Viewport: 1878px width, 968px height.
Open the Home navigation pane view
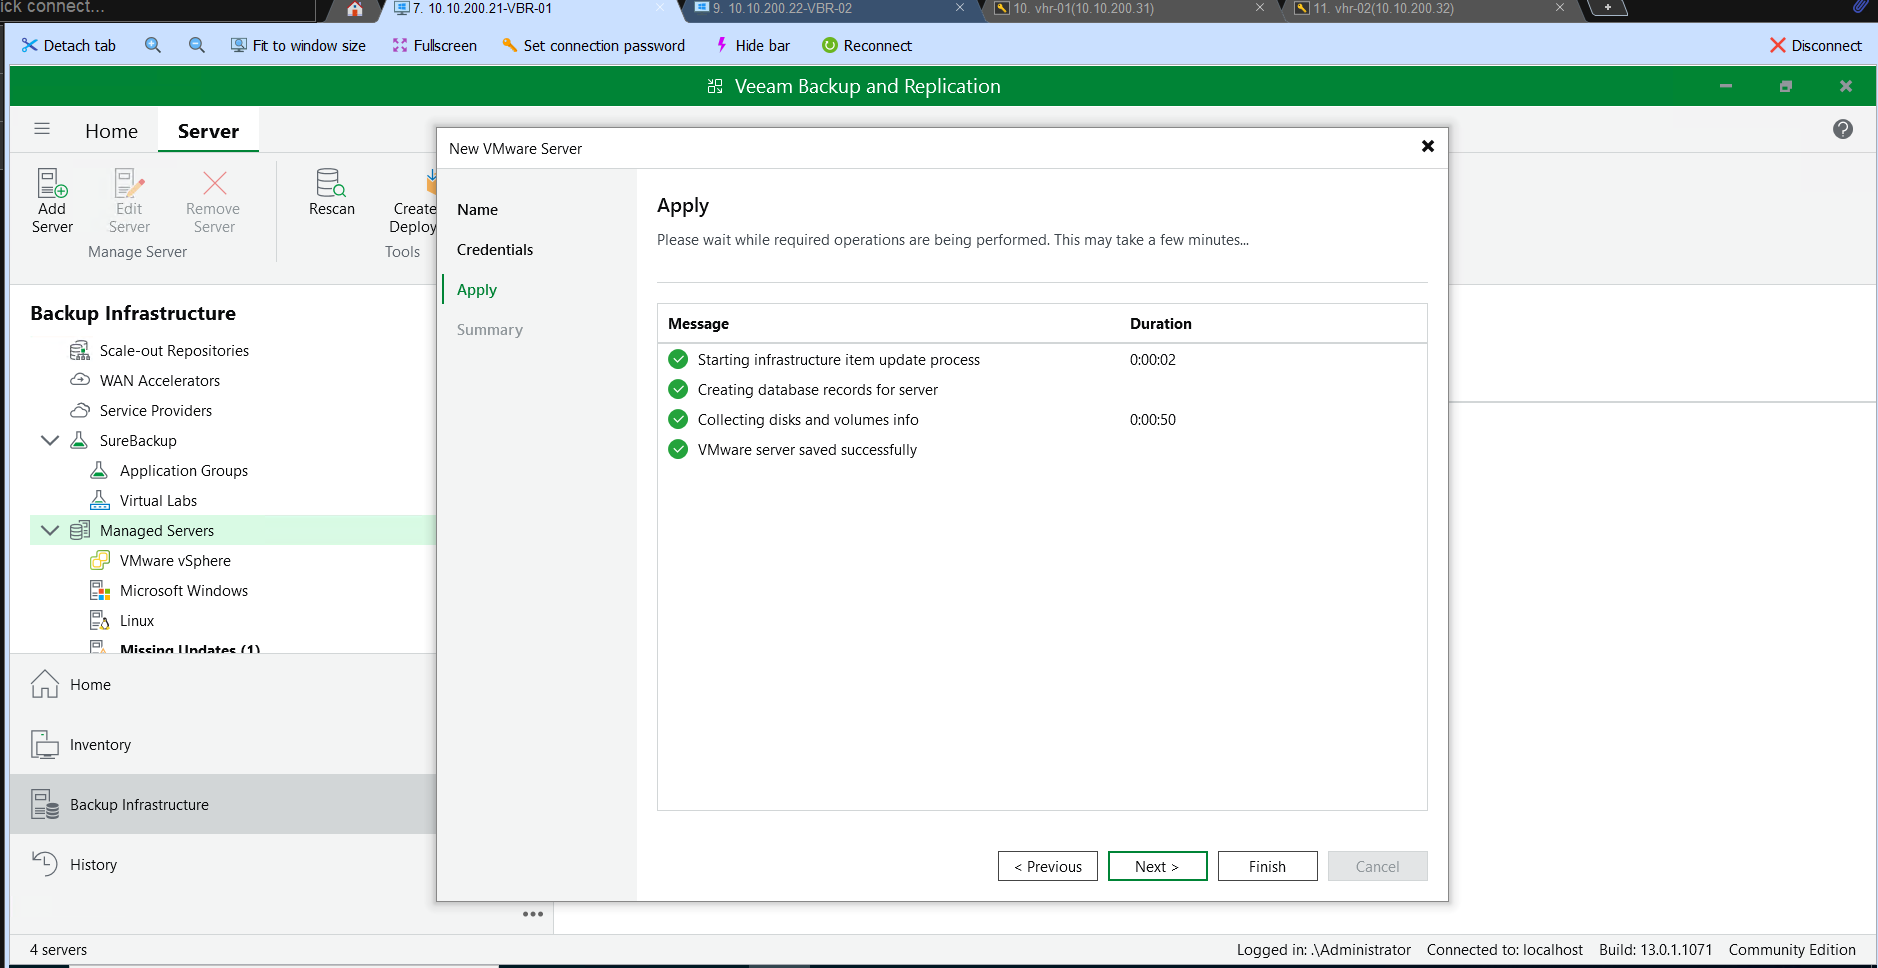coord(223,685)
